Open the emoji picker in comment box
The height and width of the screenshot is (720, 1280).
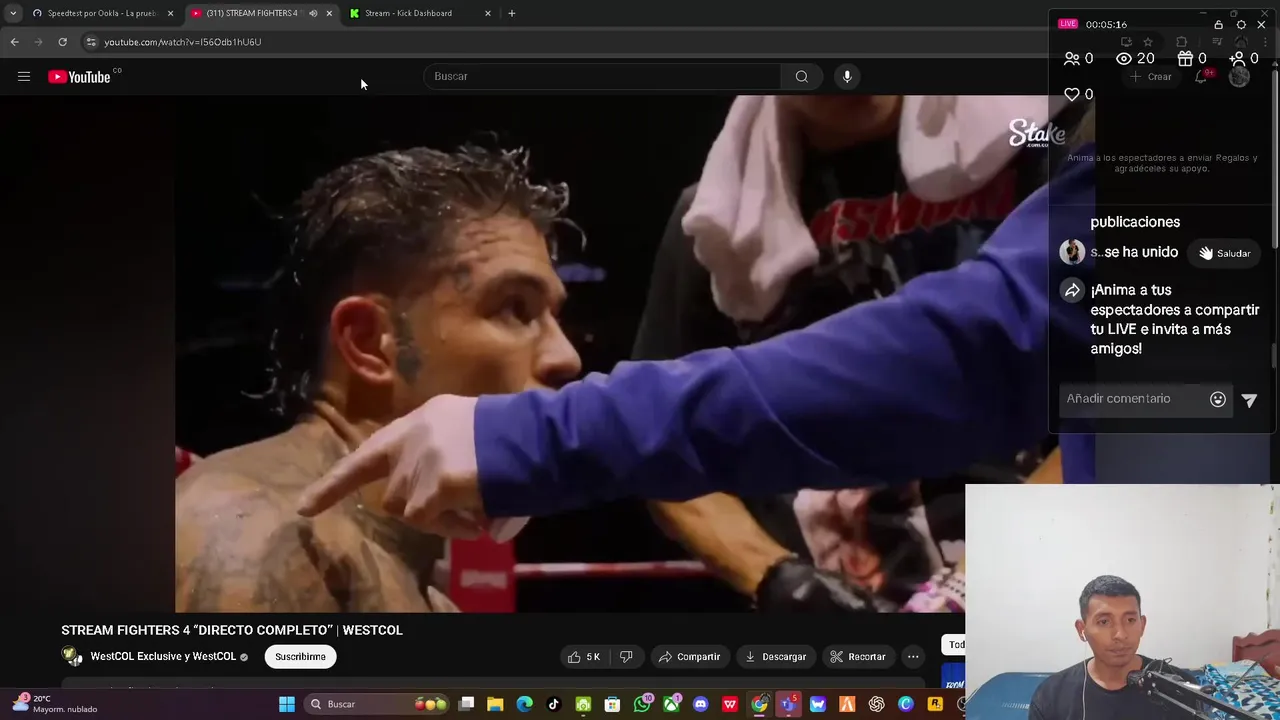[x=1218, y=399]
